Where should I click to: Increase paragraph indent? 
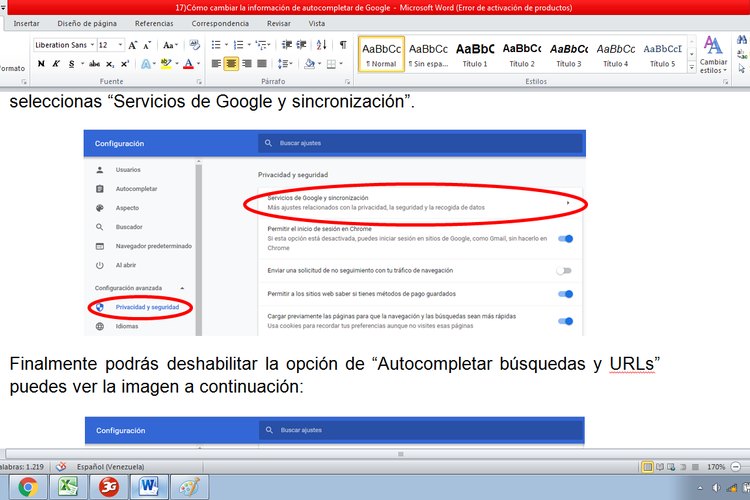tap(301, 45)
